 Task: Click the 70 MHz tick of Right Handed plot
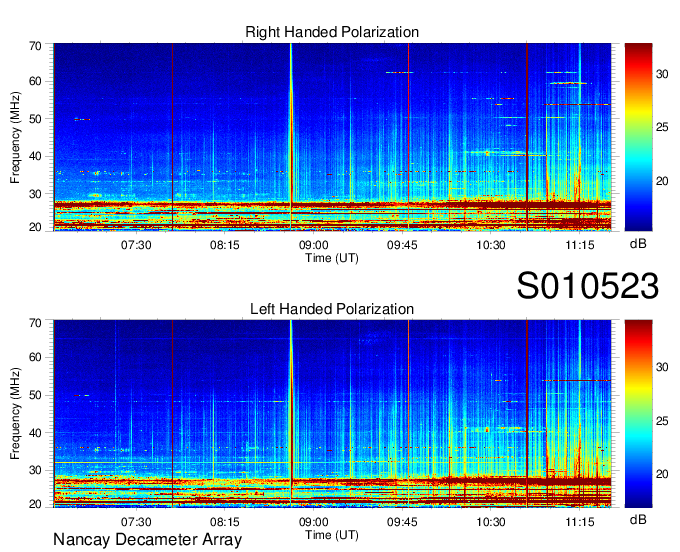pos(35,46)
